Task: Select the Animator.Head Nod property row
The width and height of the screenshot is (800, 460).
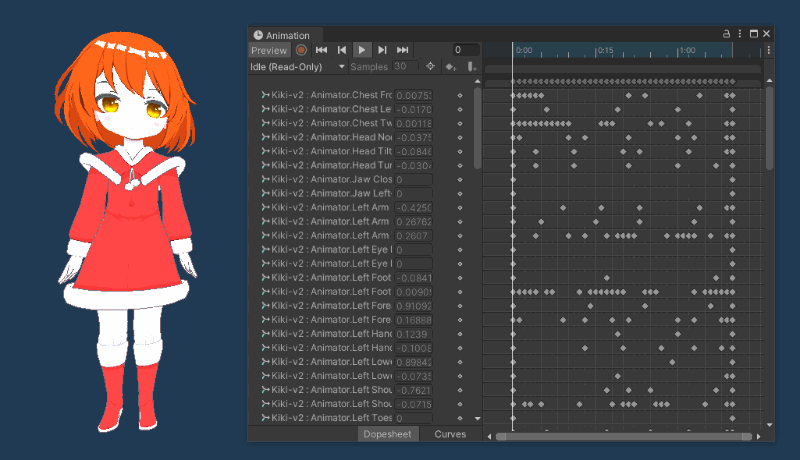Action: [x=361, y=137]
